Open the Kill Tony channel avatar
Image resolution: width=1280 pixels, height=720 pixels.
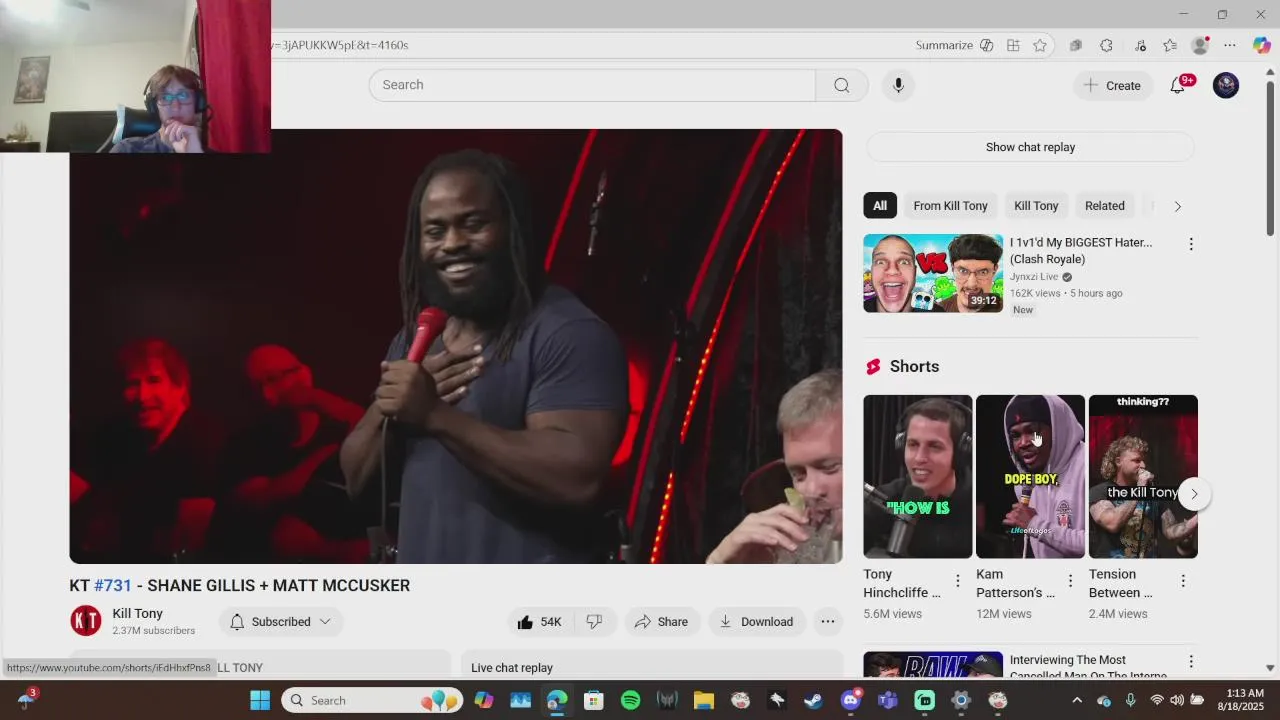pyautogui.click(x=86, y=621)
